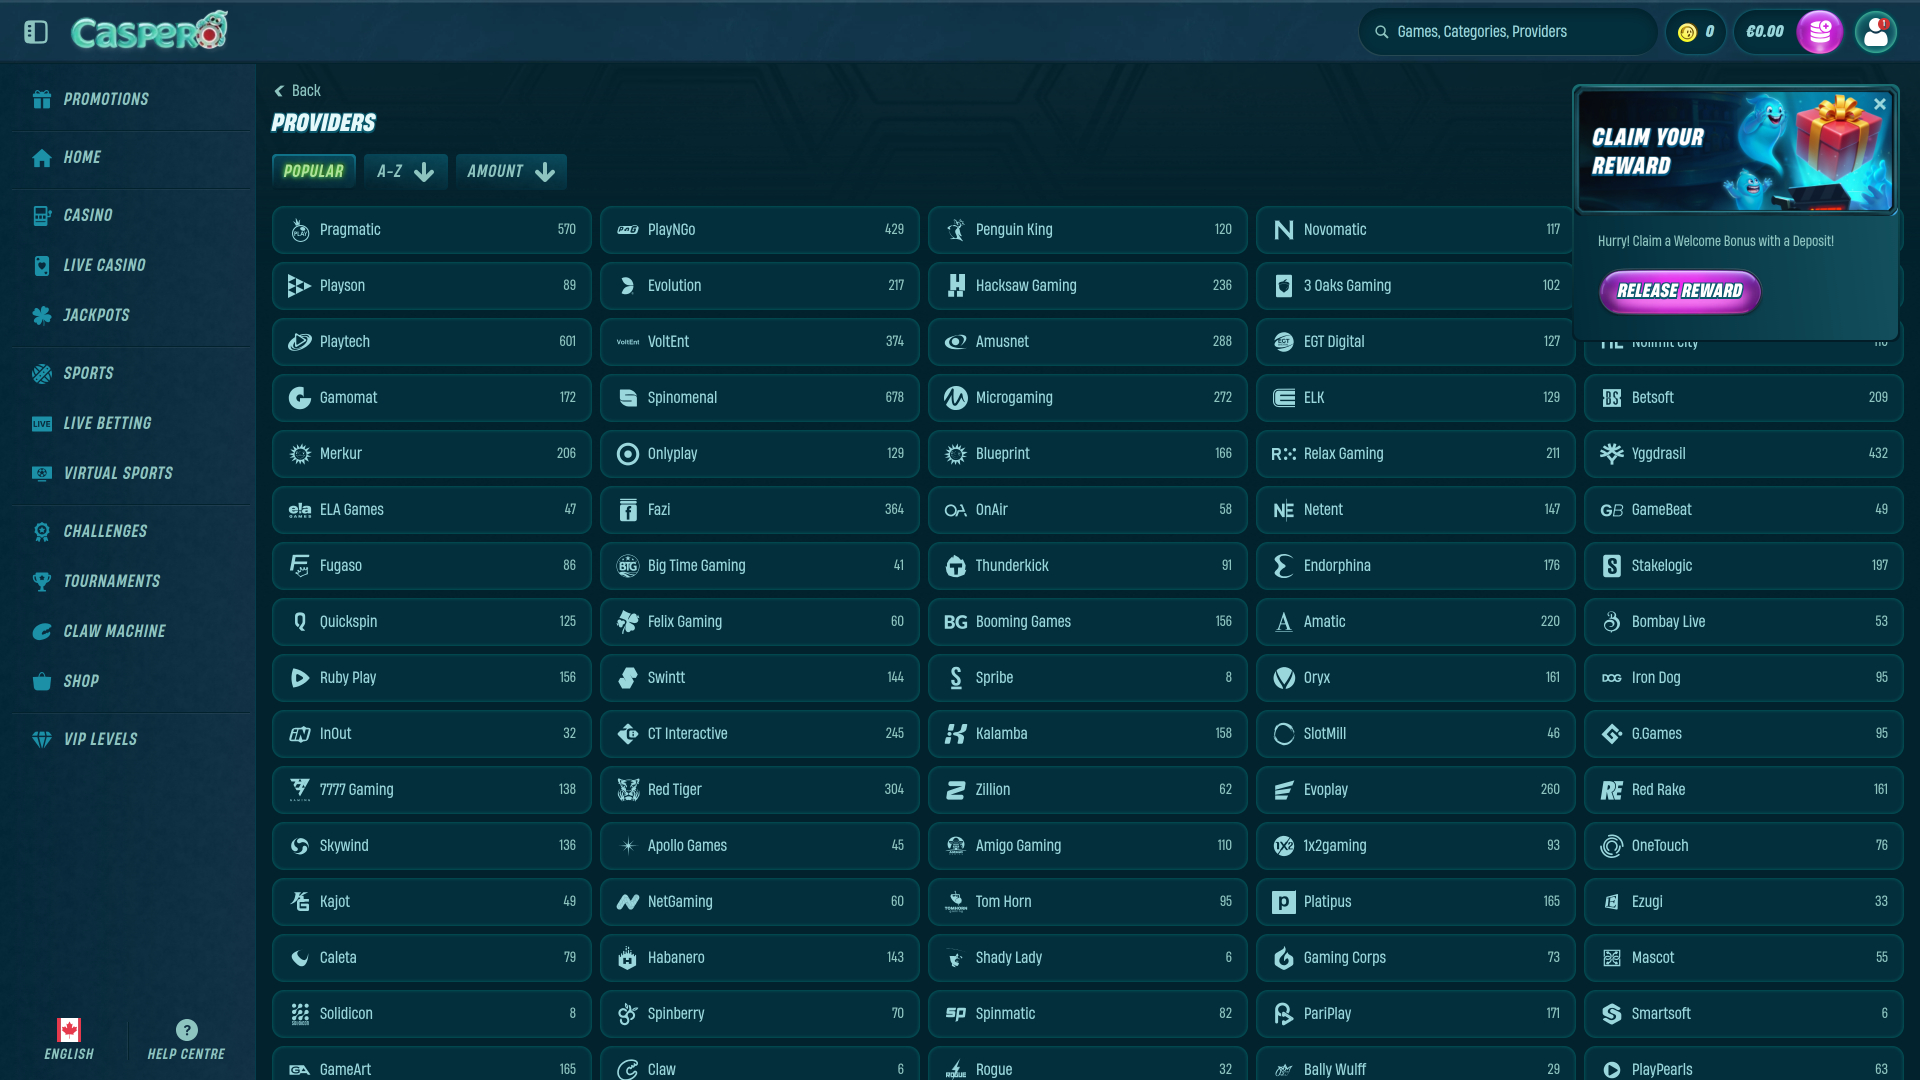This screenshot has width=1920, height=1080.
Task: Click the Claim Your Reward banner image
Action: click(1735, 152)
